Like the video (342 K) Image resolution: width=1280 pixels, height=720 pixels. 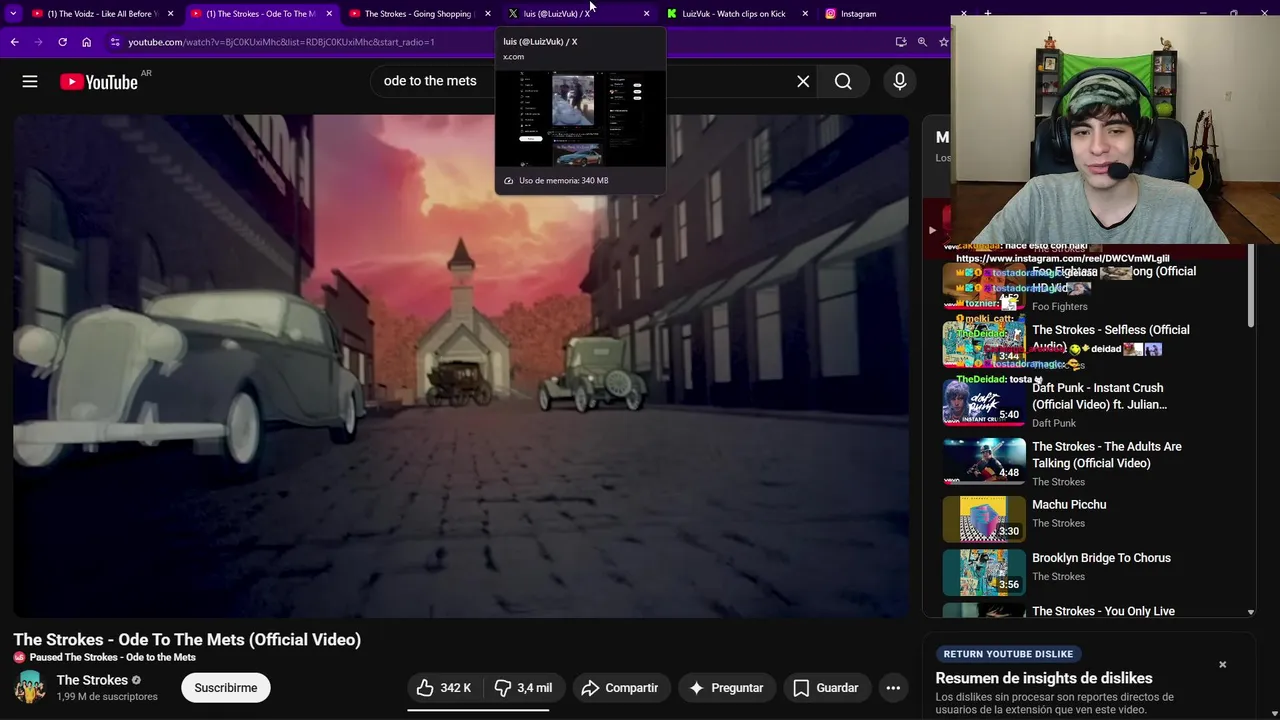[x=444, y=688]
